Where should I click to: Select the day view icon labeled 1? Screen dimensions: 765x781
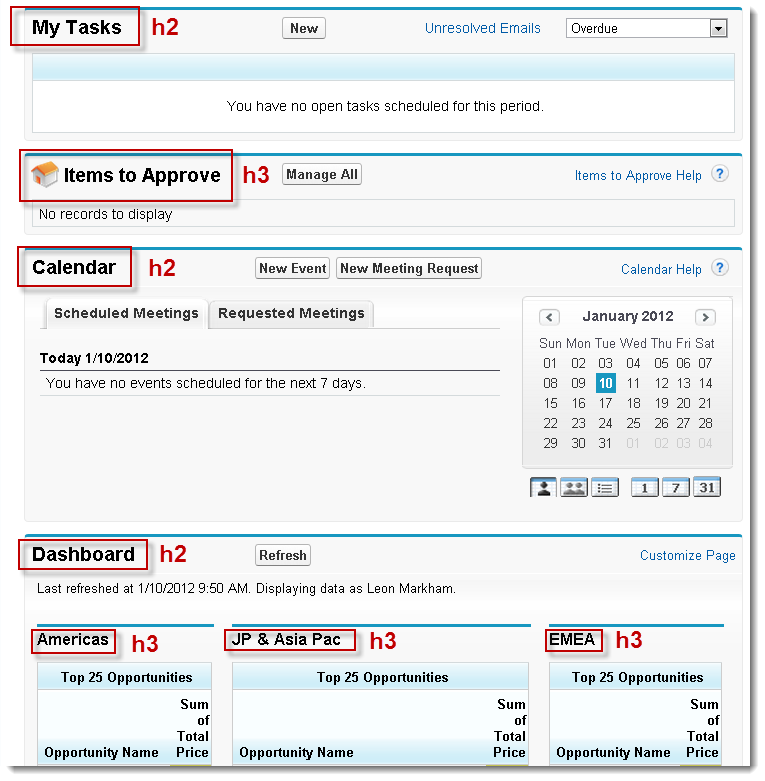click(x=644, y=487)
